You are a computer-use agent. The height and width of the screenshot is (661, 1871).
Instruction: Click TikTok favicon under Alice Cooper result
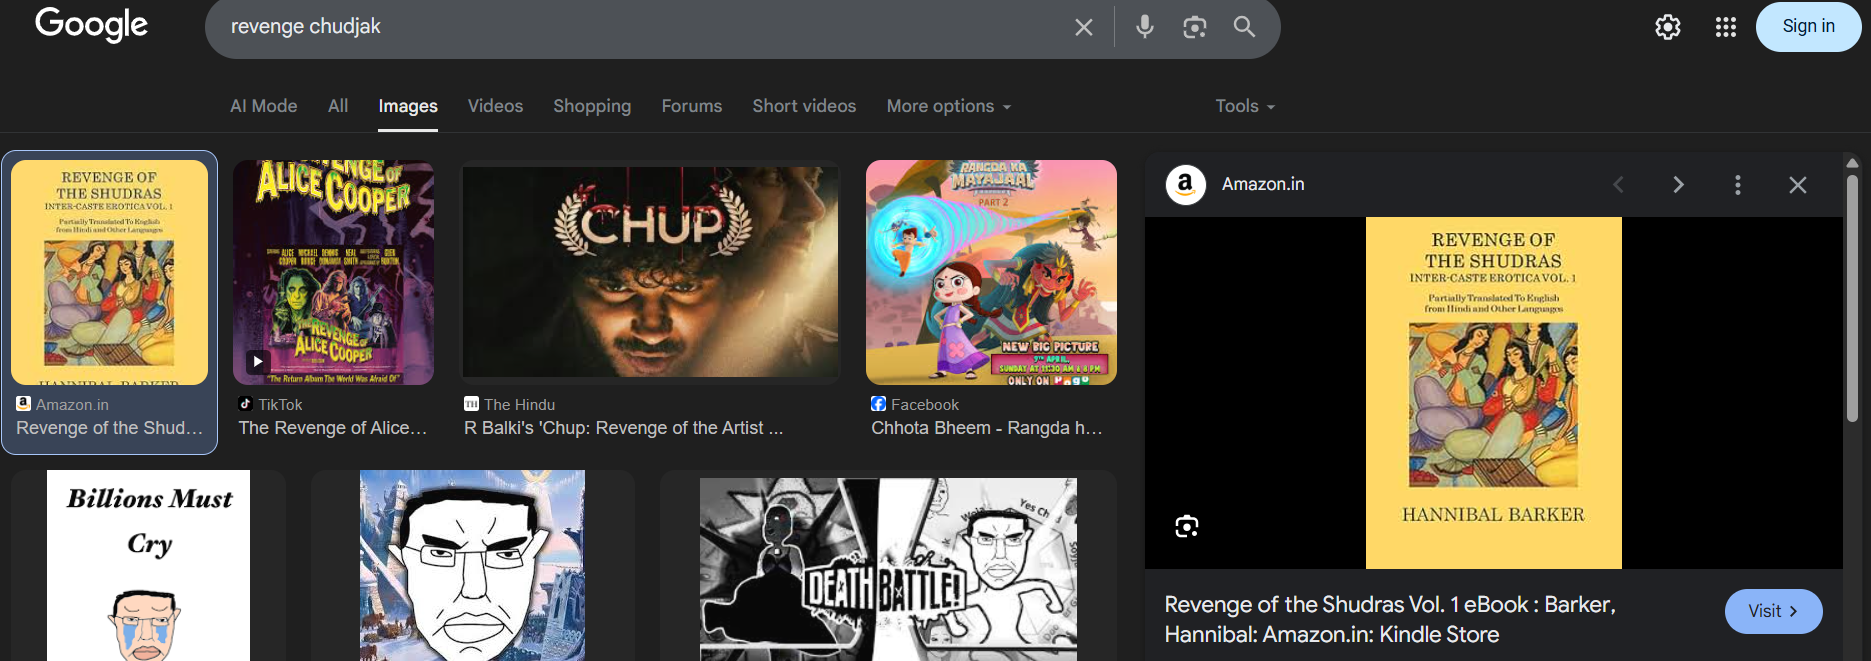246,404
